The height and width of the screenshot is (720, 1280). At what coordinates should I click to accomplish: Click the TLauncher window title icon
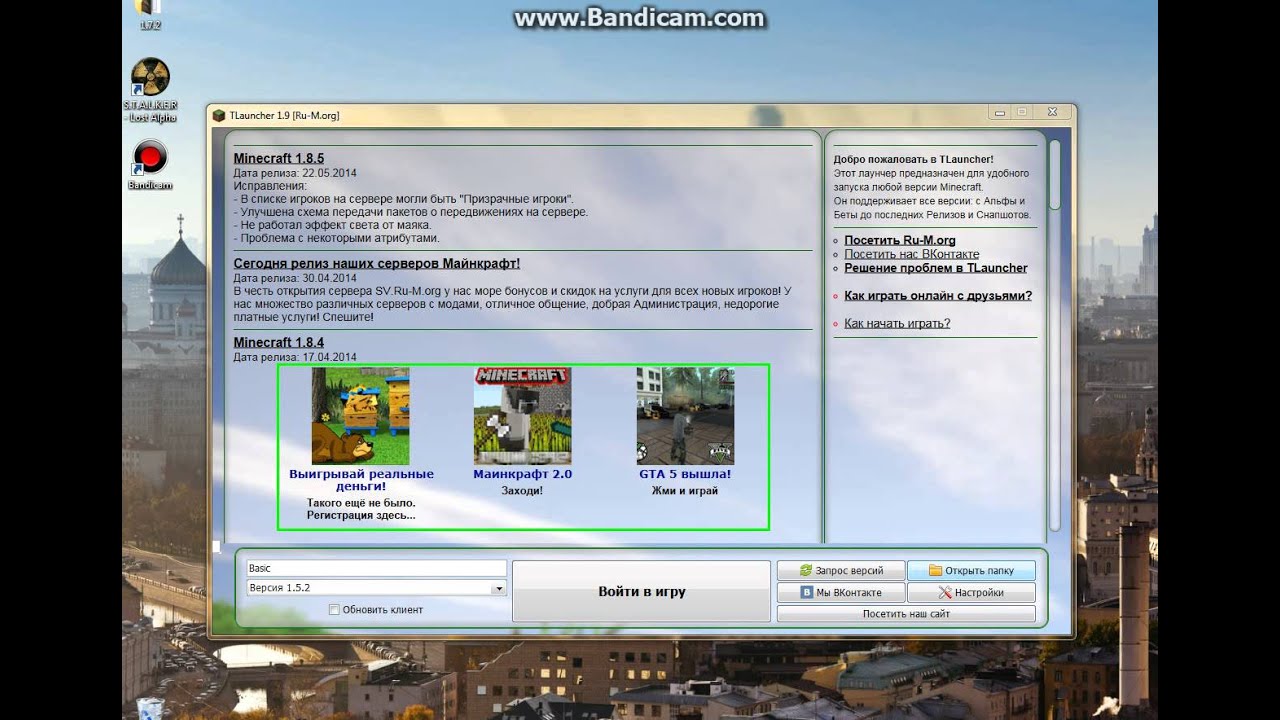[219, 115]
